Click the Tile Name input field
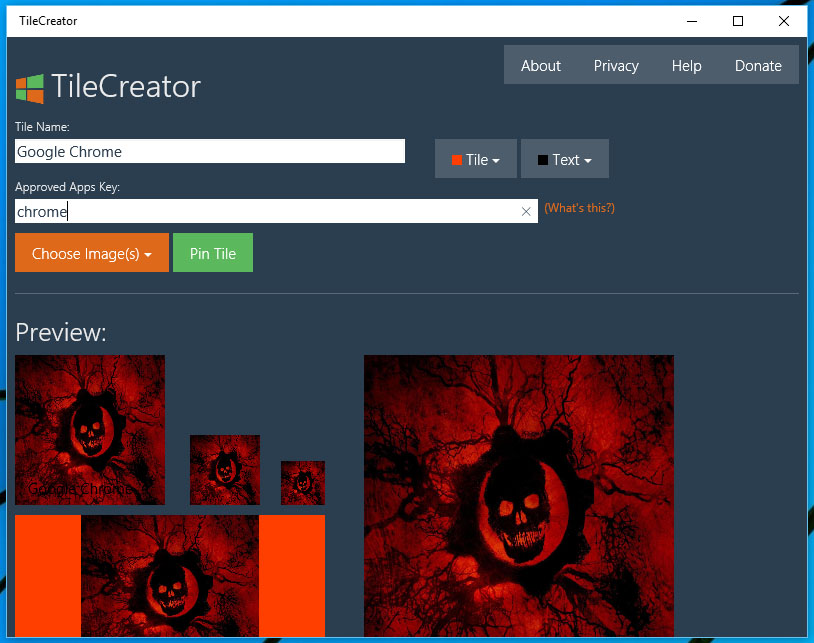 point(210,151)
